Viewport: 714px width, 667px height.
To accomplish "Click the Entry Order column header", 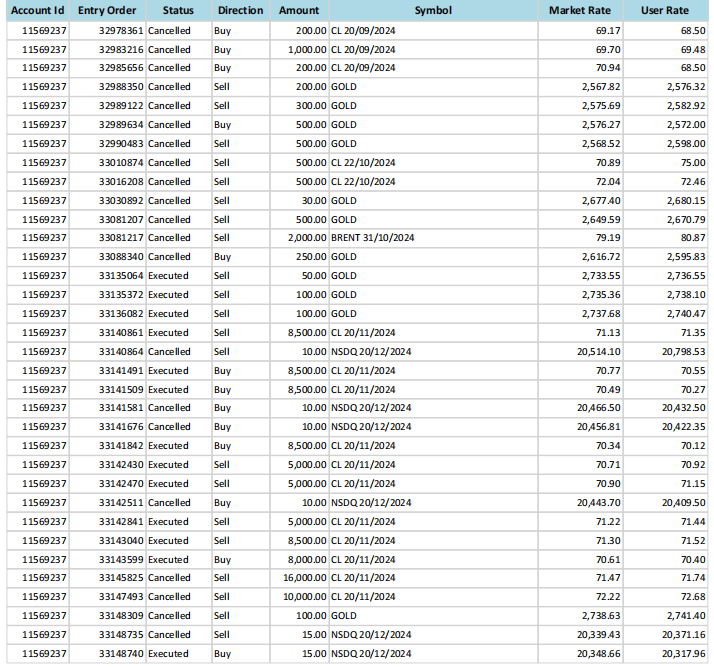I will [x=106, y=10].
